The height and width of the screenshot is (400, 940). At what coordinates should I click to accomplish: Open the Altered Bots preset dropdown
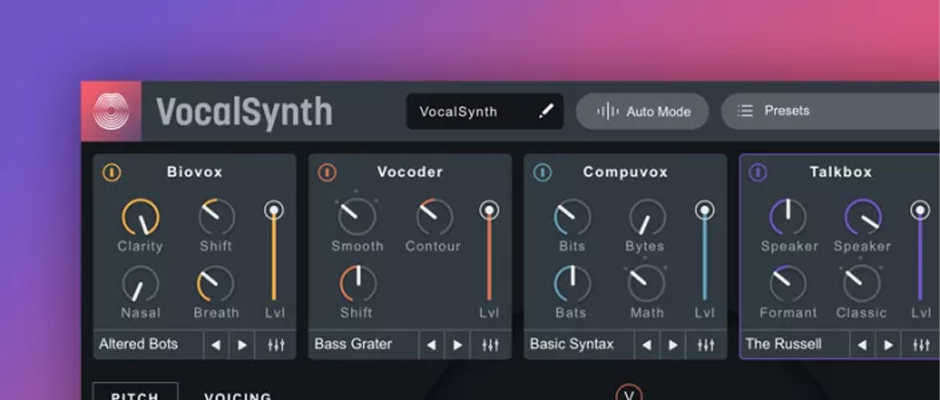pyautogui.click(x=148, y=345)
